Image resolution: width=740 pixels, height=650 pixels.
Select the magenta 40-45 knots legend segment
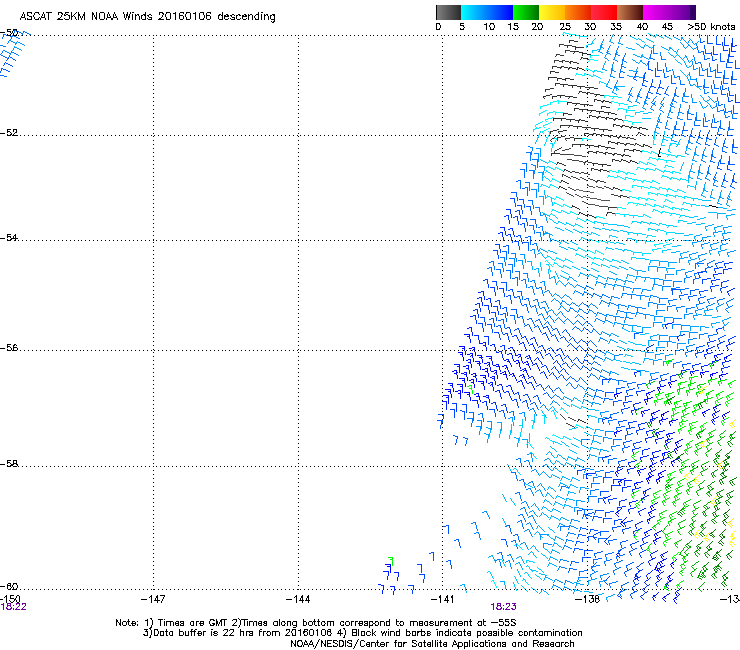click(x=656, y=12)
